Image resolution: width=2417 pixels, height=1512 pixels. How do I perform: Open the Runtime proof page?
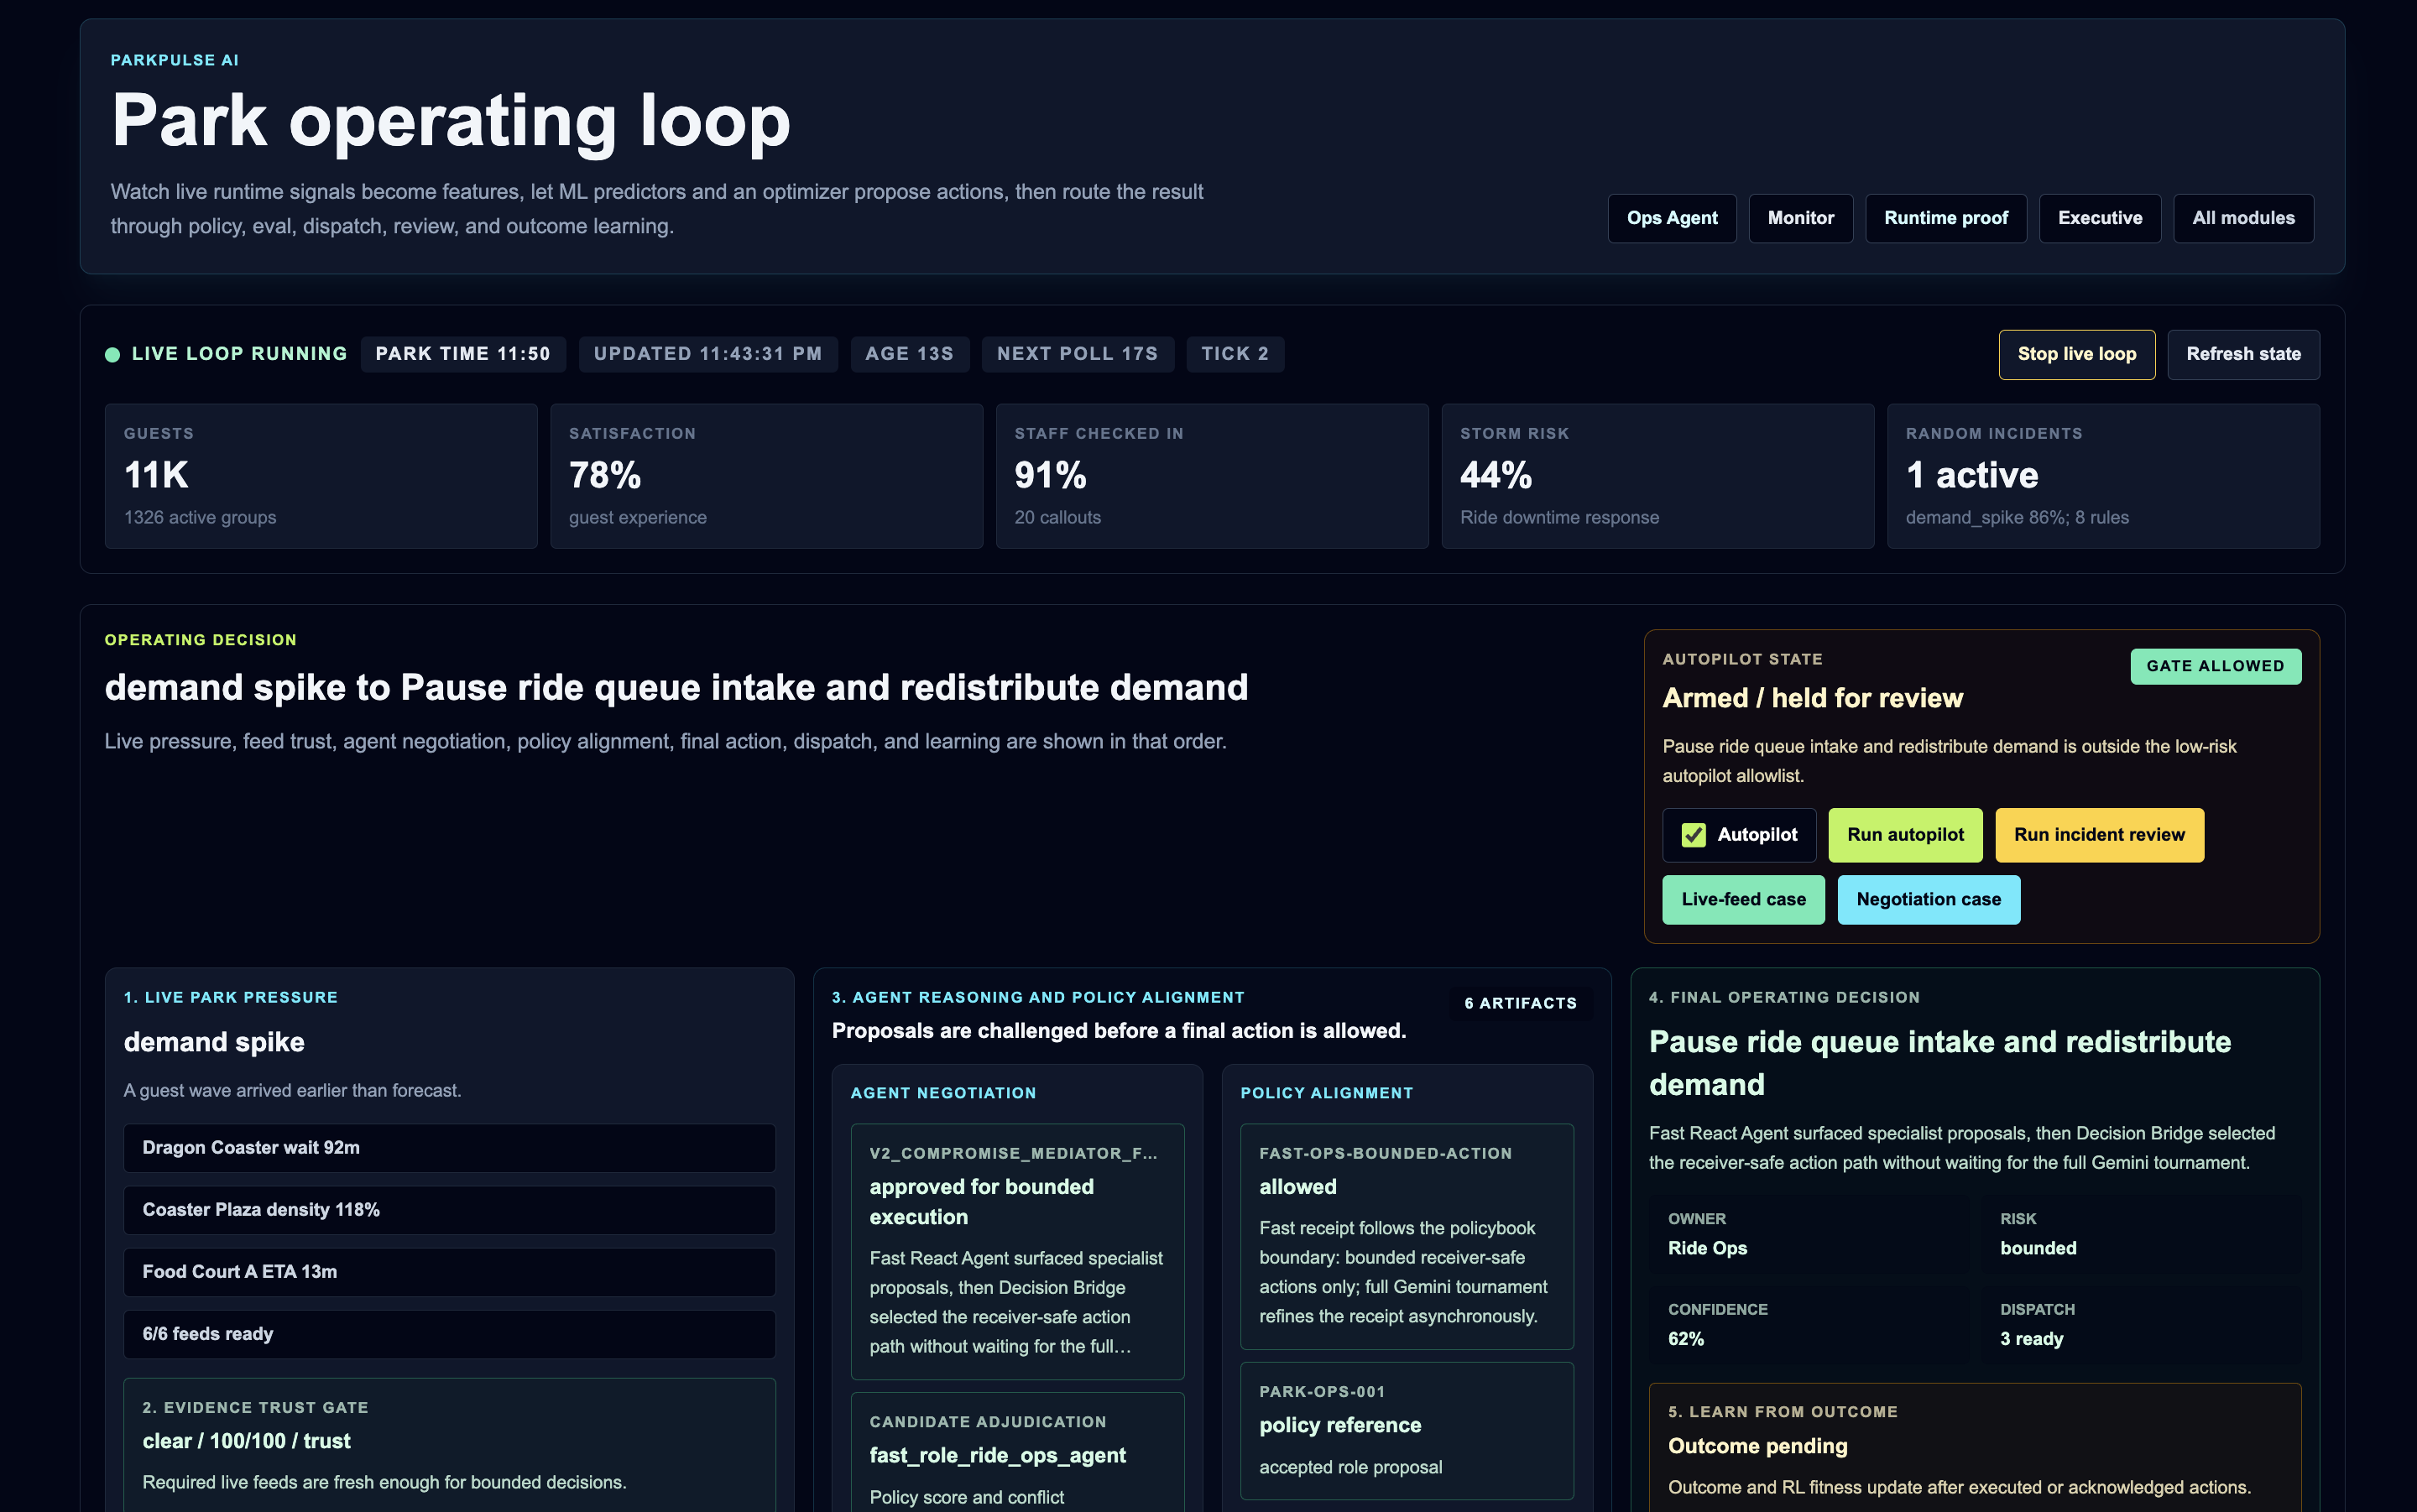coord(1945,218)
